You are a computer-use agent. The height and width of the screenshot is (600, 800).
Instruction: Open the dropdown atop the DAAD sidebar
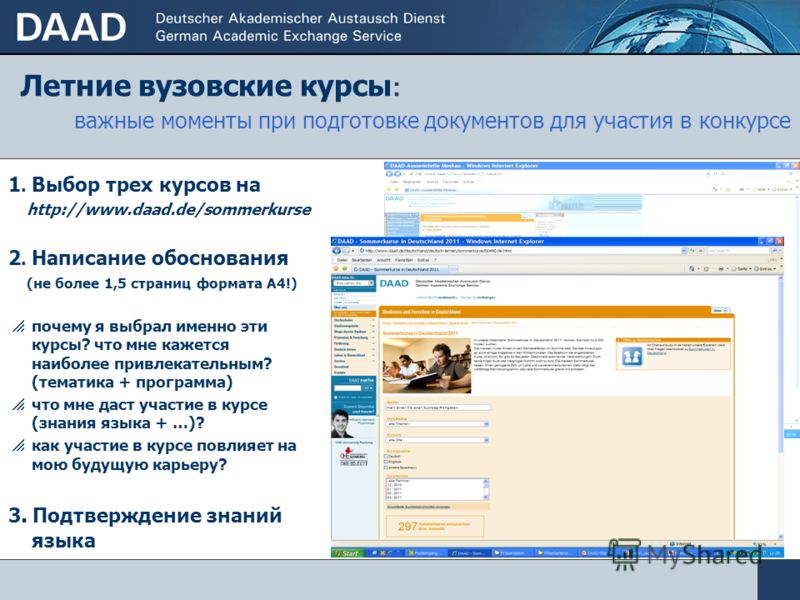click(x=354, y=283)
